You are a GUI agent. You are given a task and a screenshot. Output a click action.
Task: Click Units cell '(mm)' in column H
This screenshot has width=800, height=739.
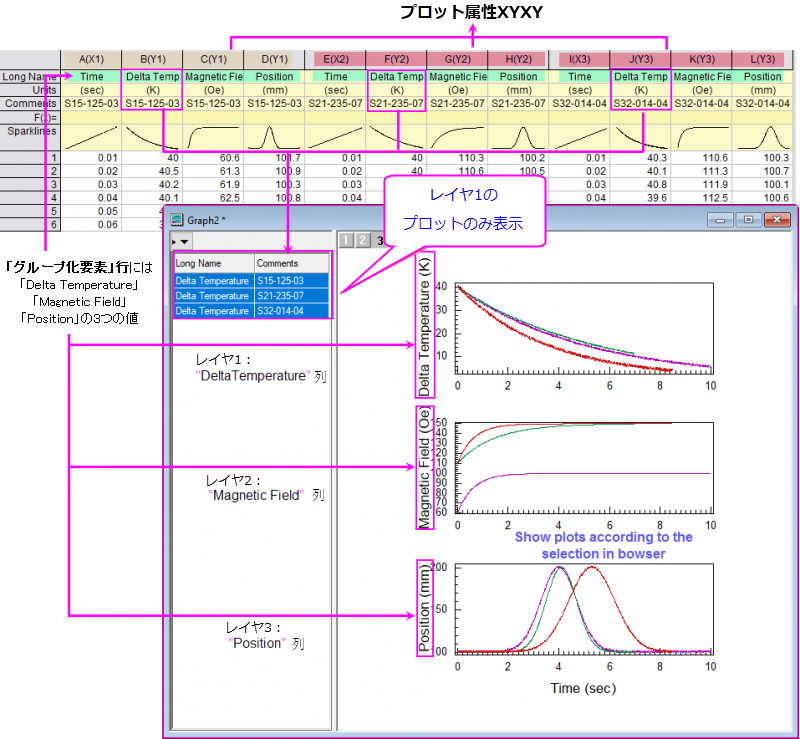pyautogui.click(x=518, y=90)
